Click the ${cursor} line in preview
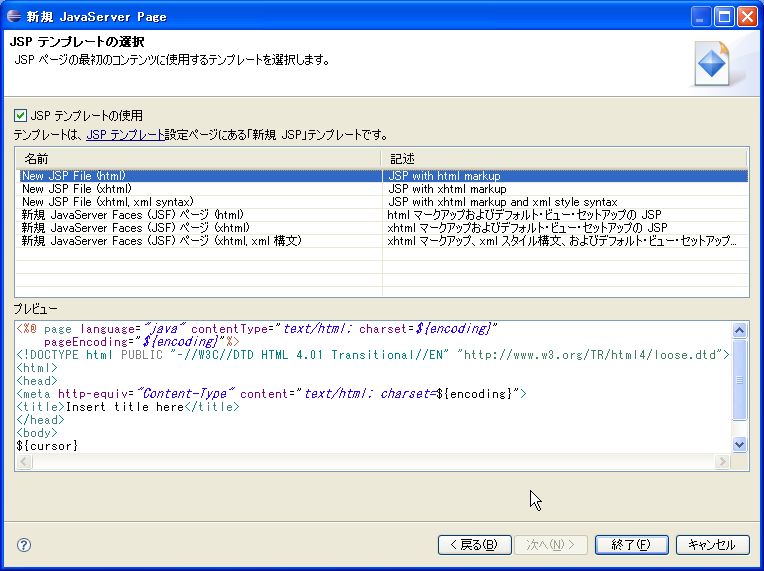Viewport: 764px width, 571px height. tap(47, 446)
